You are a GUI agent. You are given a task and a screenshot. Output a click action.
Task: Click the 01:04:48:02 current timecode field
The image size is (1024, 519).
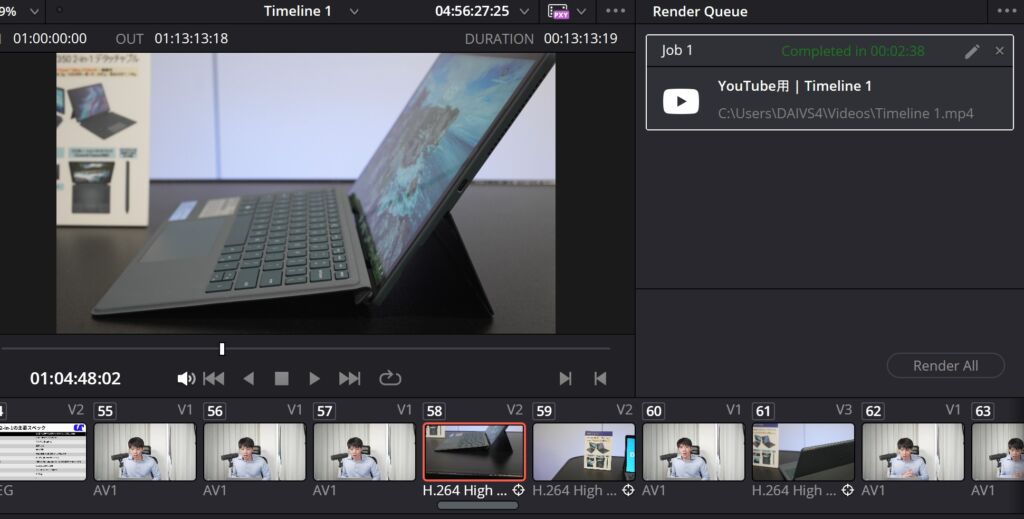click(75, 379)
